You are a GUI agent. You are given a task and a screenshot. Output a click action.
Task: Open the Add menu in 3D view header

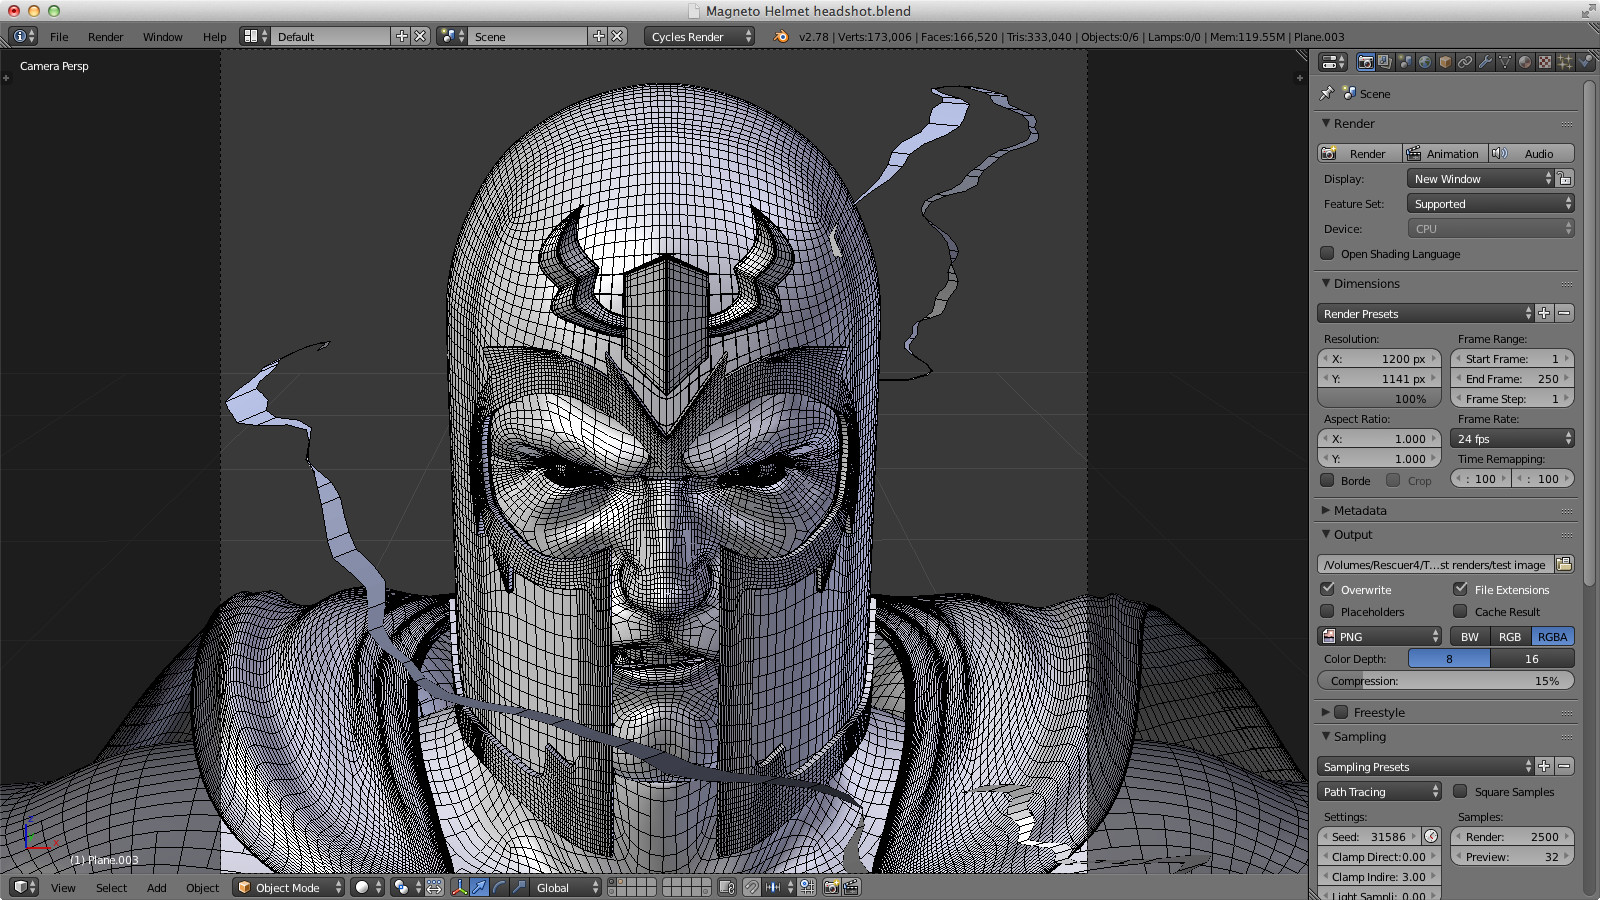156,888
